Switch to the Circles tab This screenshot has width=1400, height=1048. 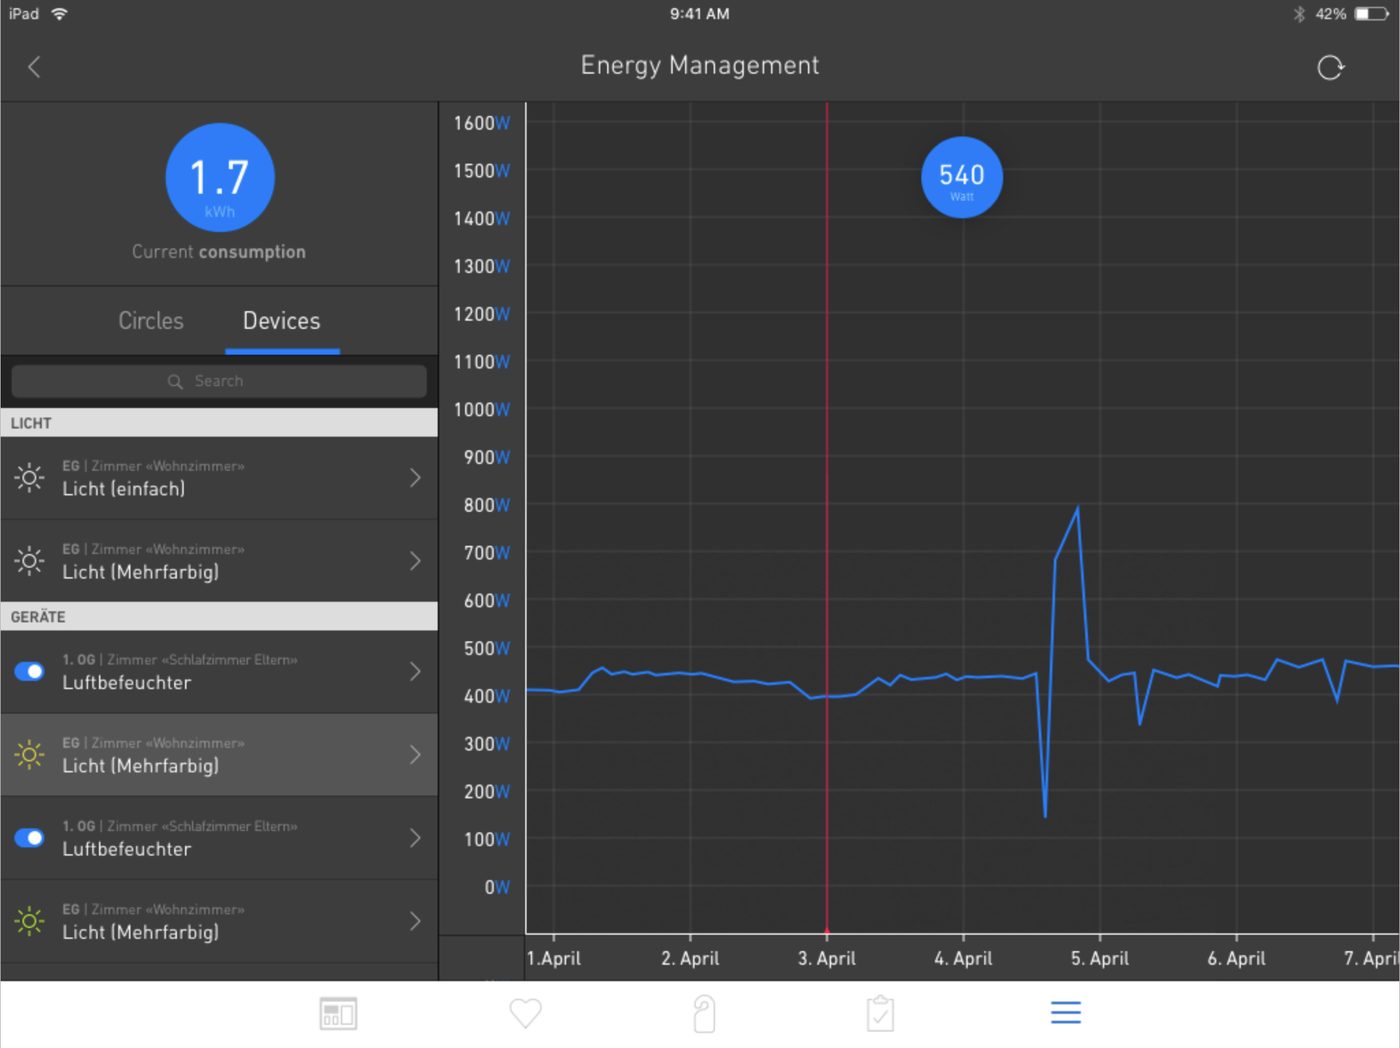(x=151, y=321)
